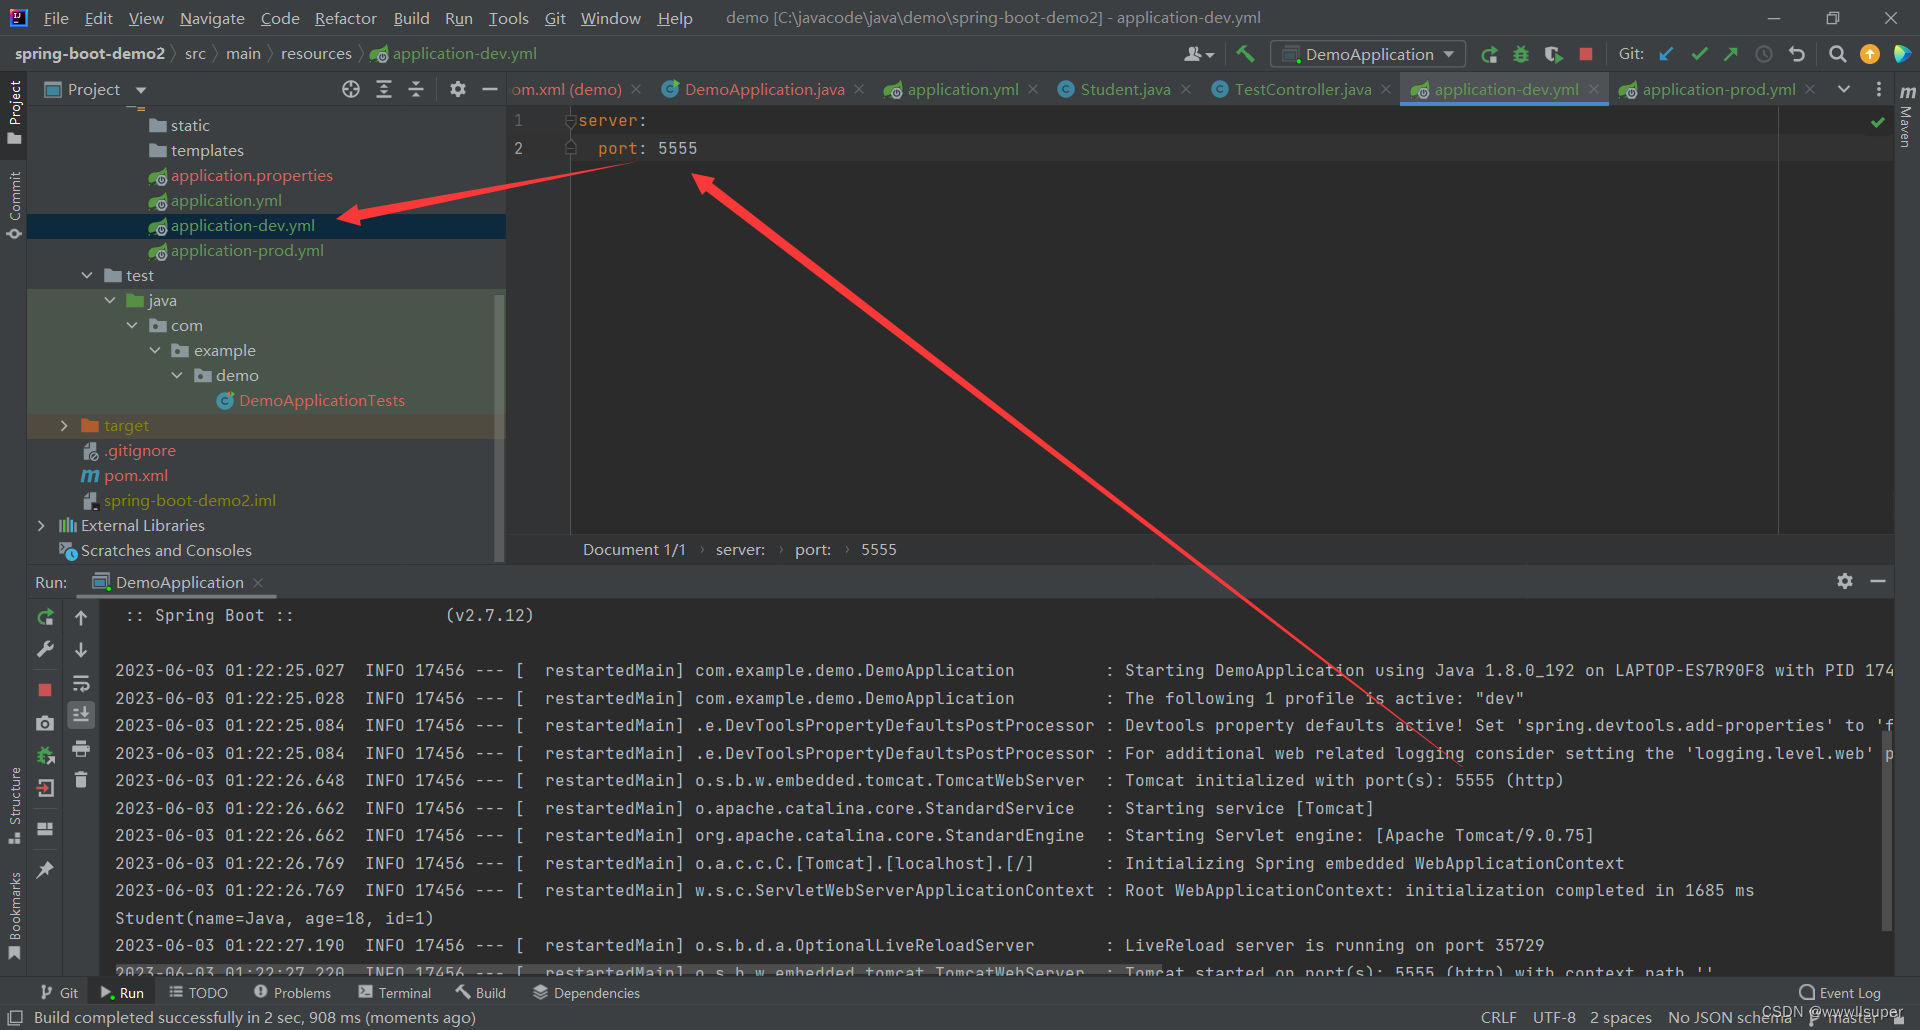Select pom.xml in project tree
Viewport: 1920px width, 1030px height.
tap(135, 475)
